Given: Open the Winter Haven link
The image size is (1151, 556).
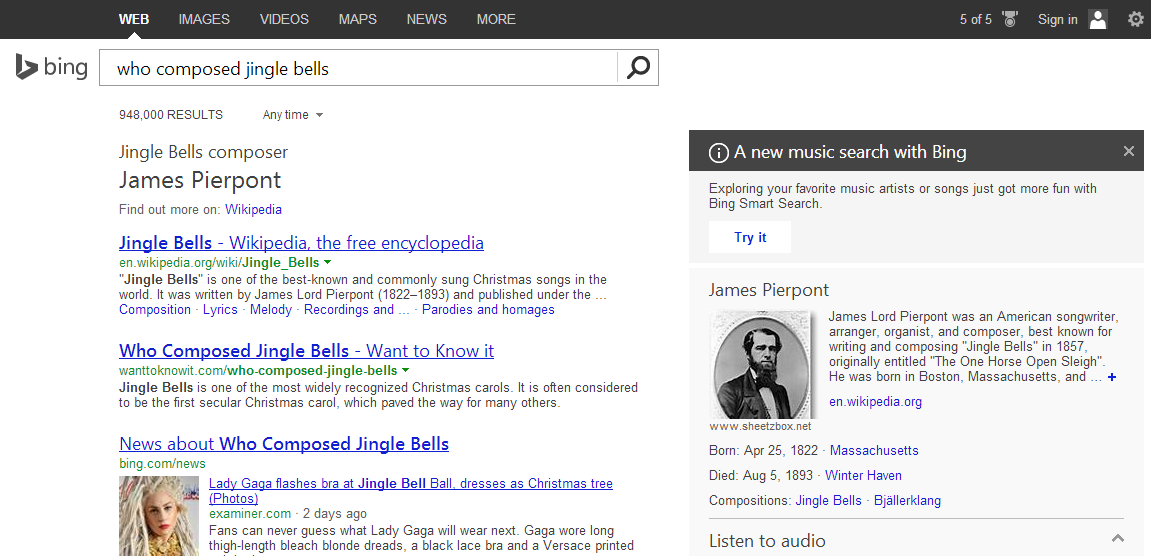Looking at the screenshot, I should tap(863, 475).
